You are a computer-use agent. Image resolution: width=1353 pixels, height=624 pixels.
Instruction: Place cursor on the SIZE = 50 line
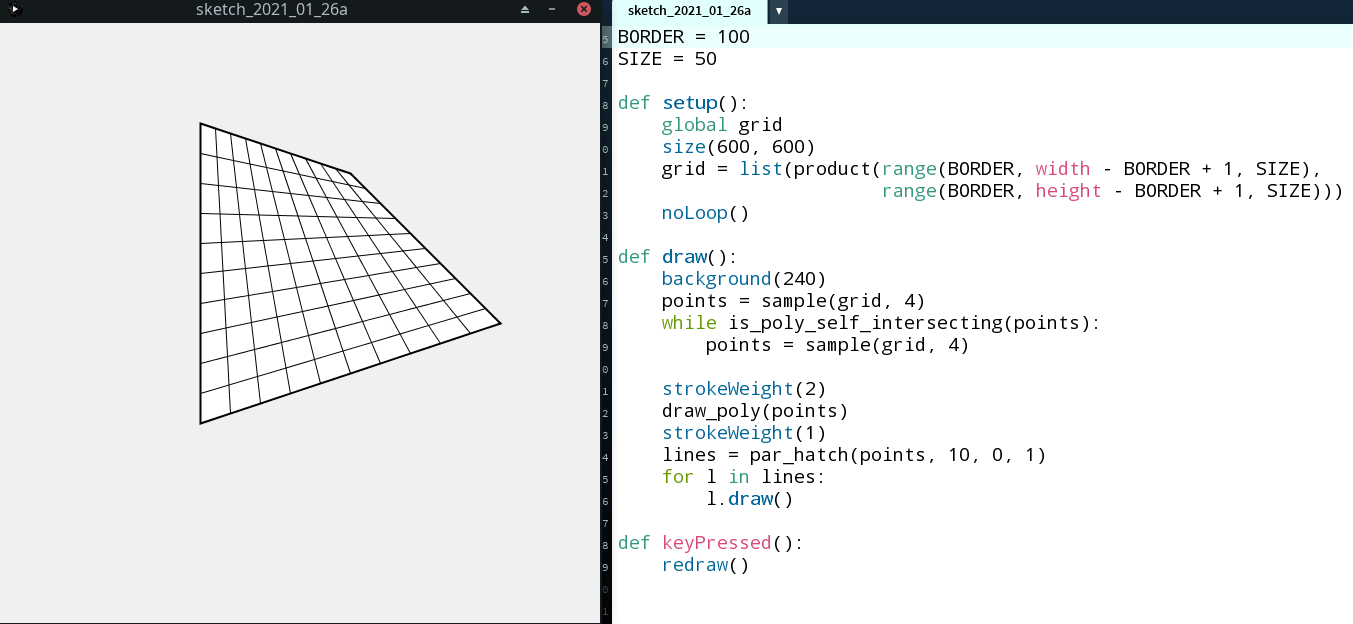667,59
